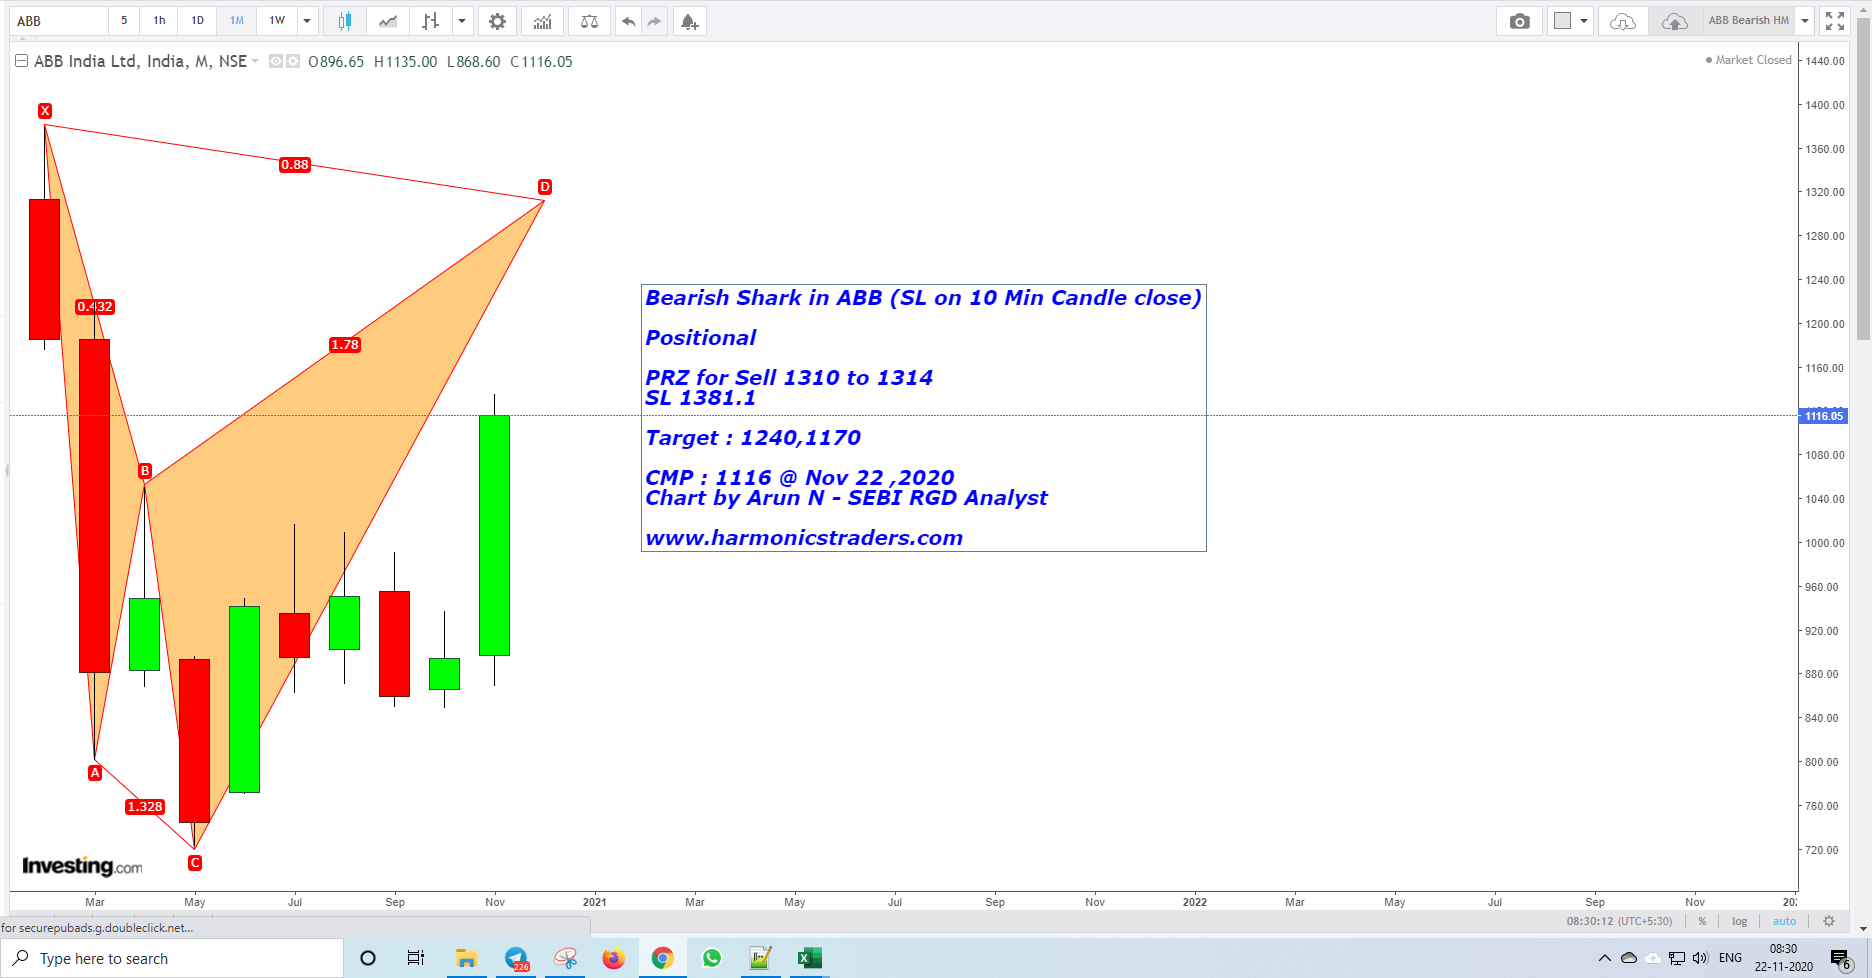The height and width of the screenshot is (978, 1872).
Task: Toggle percentage scale mode
Action: [1701, 920]
